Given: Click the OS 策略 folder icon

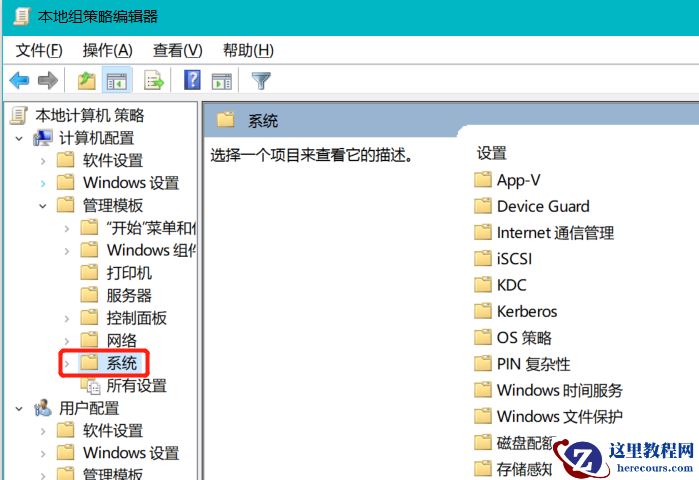Looking at the screenshot, I should [482, 337].
